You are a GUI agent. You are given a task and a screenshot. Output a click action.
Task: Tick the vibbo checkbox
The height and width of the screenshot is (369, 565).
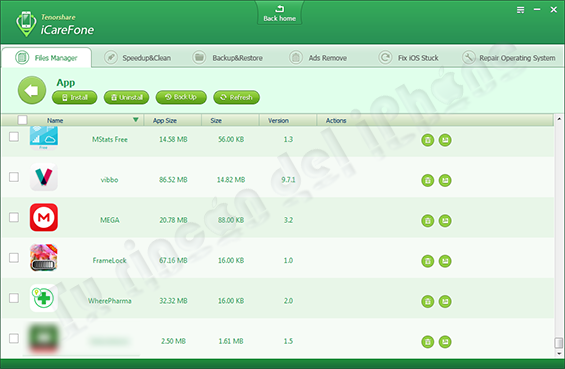click(14, 177)
